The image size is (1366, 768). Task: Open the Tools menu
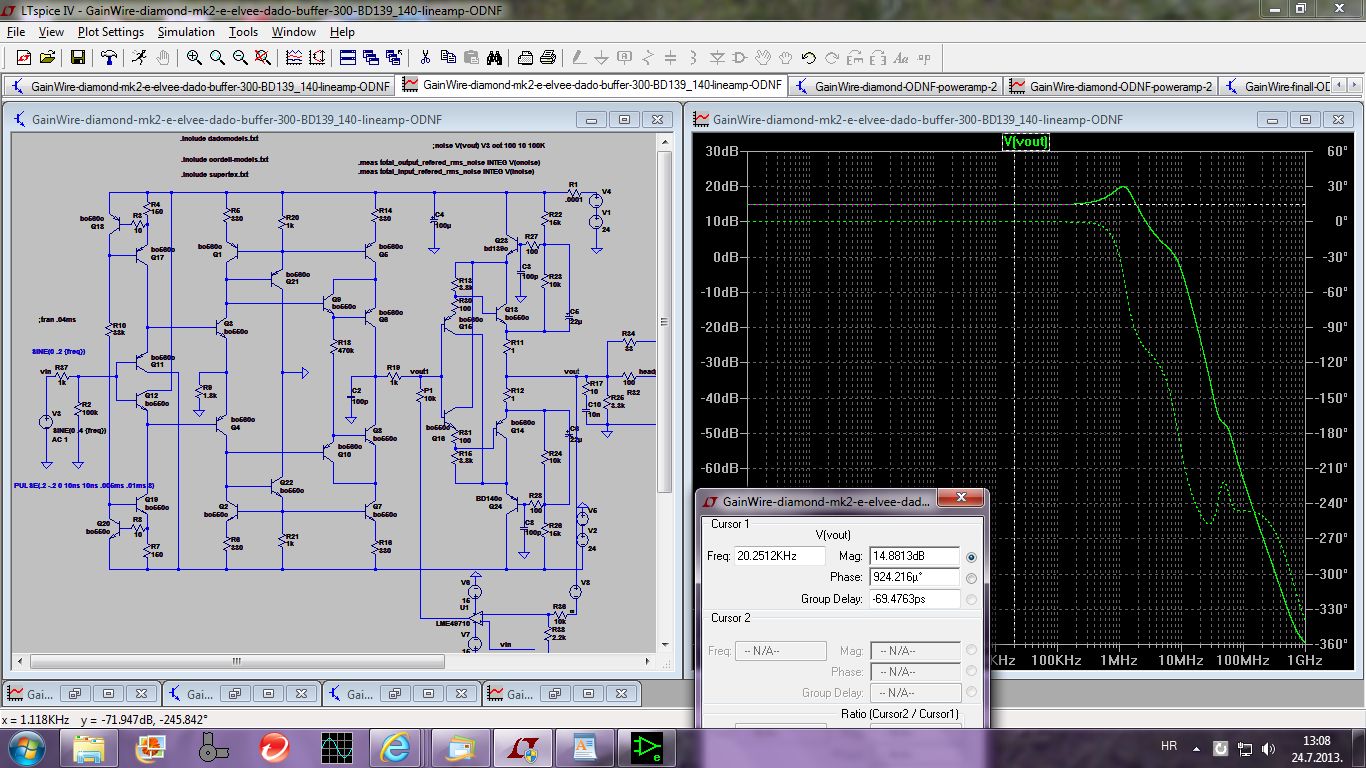pyautogui.click(x=243, y=32)
